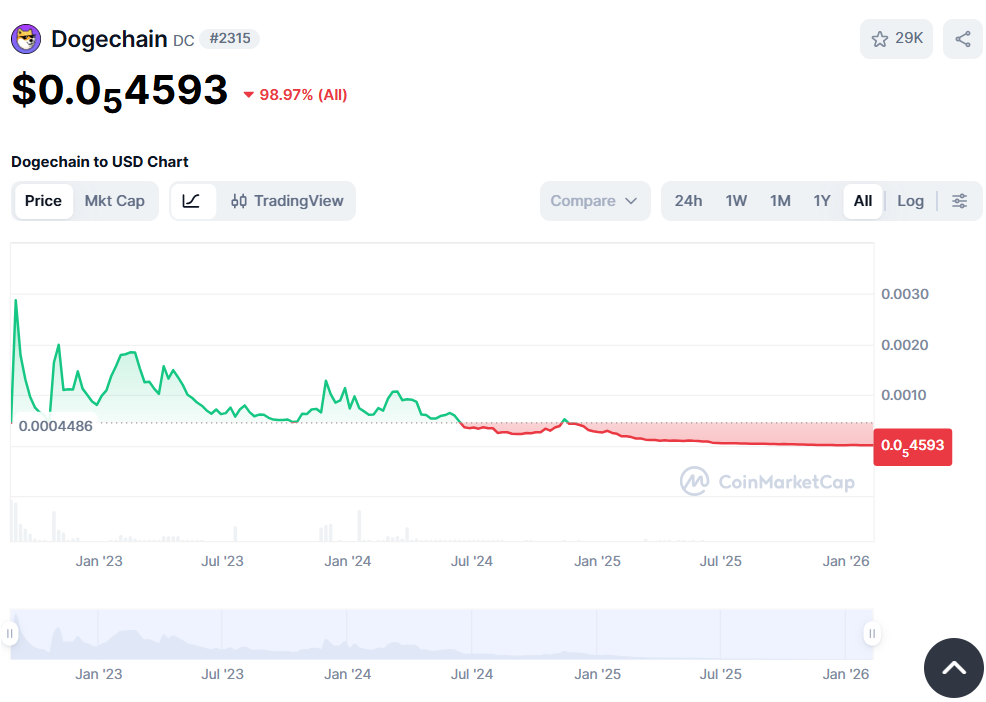Toggle the Log scale option
This screenshot has width=986, height=702.
pyautogui.click(x=910, y=201)
